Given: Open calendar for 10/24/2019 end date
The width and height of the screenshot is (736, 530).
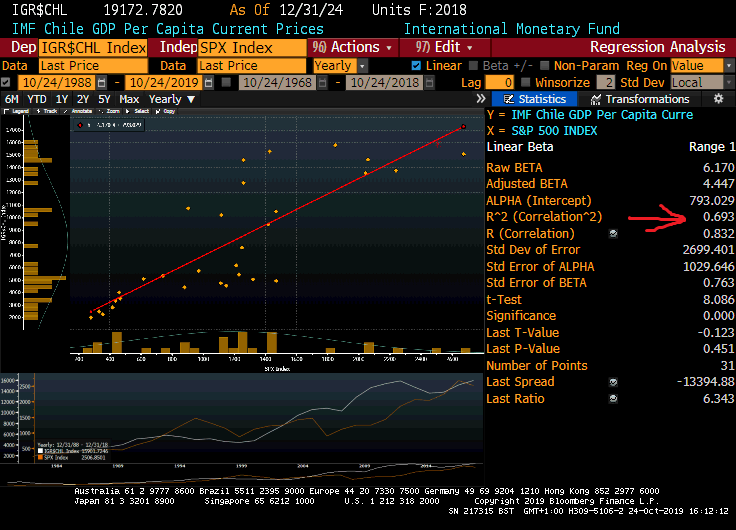Looking at the screenshot, I should click(209, 83).
